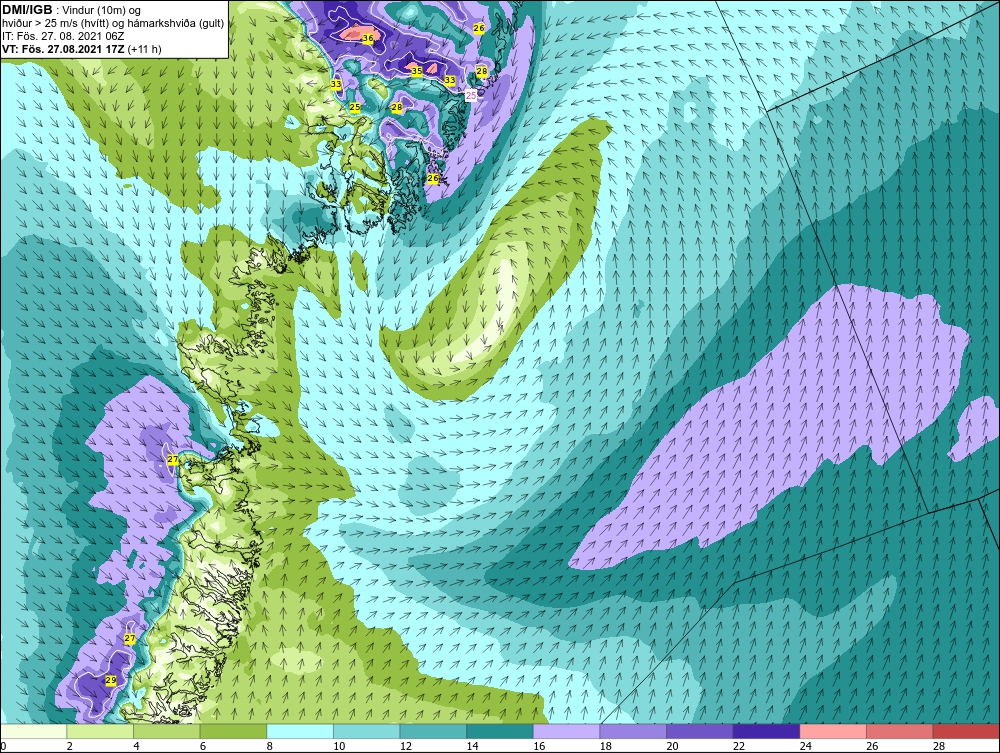Screen dimensions: 1000x753
Task: Click the yellow gust label 35
Action: coord(416,71)
